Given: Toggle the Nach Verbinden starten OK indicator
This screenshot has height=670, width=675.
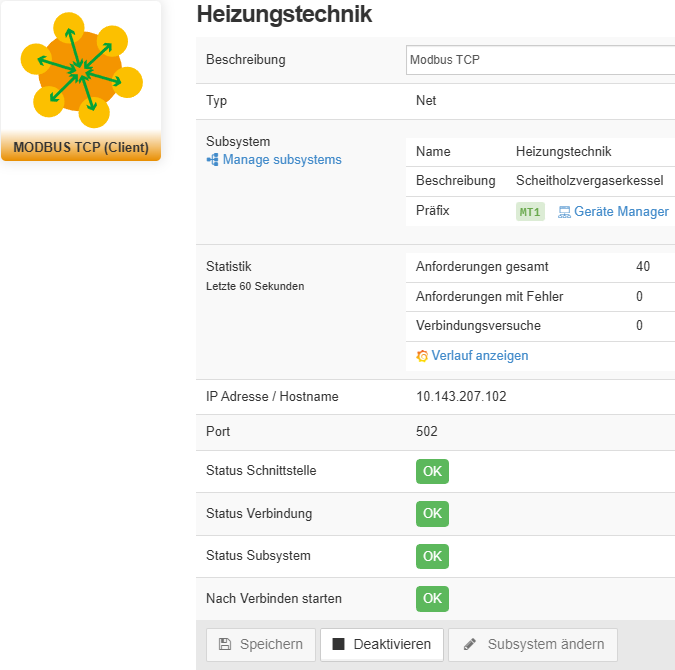Looking at the screenshot, I should 432,599.
